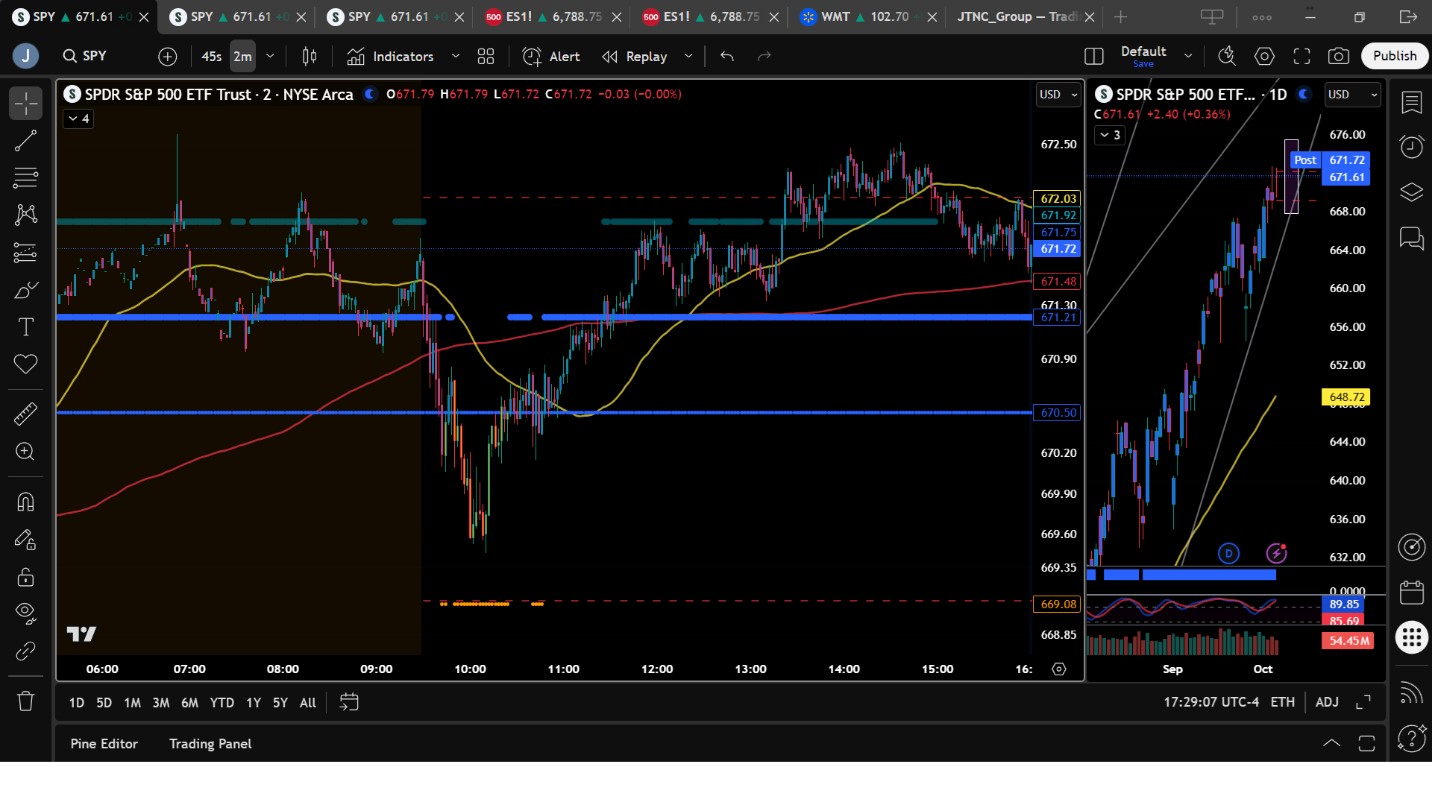
Task: Open the object tree layers panel
Action: pyautogui.click(x=1411, y=192)
